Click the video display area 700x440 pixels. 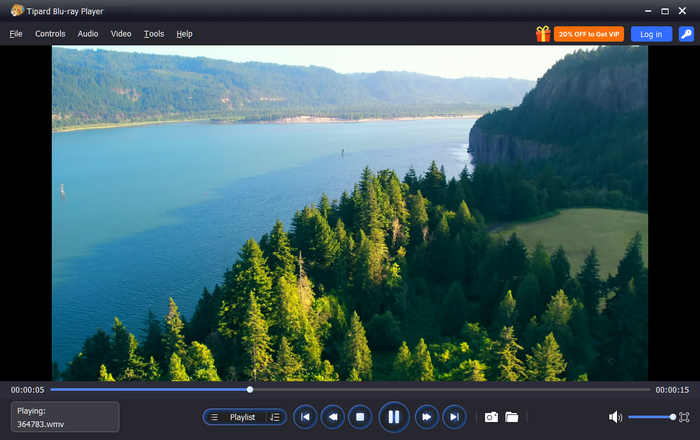click(x=350, y=213)
